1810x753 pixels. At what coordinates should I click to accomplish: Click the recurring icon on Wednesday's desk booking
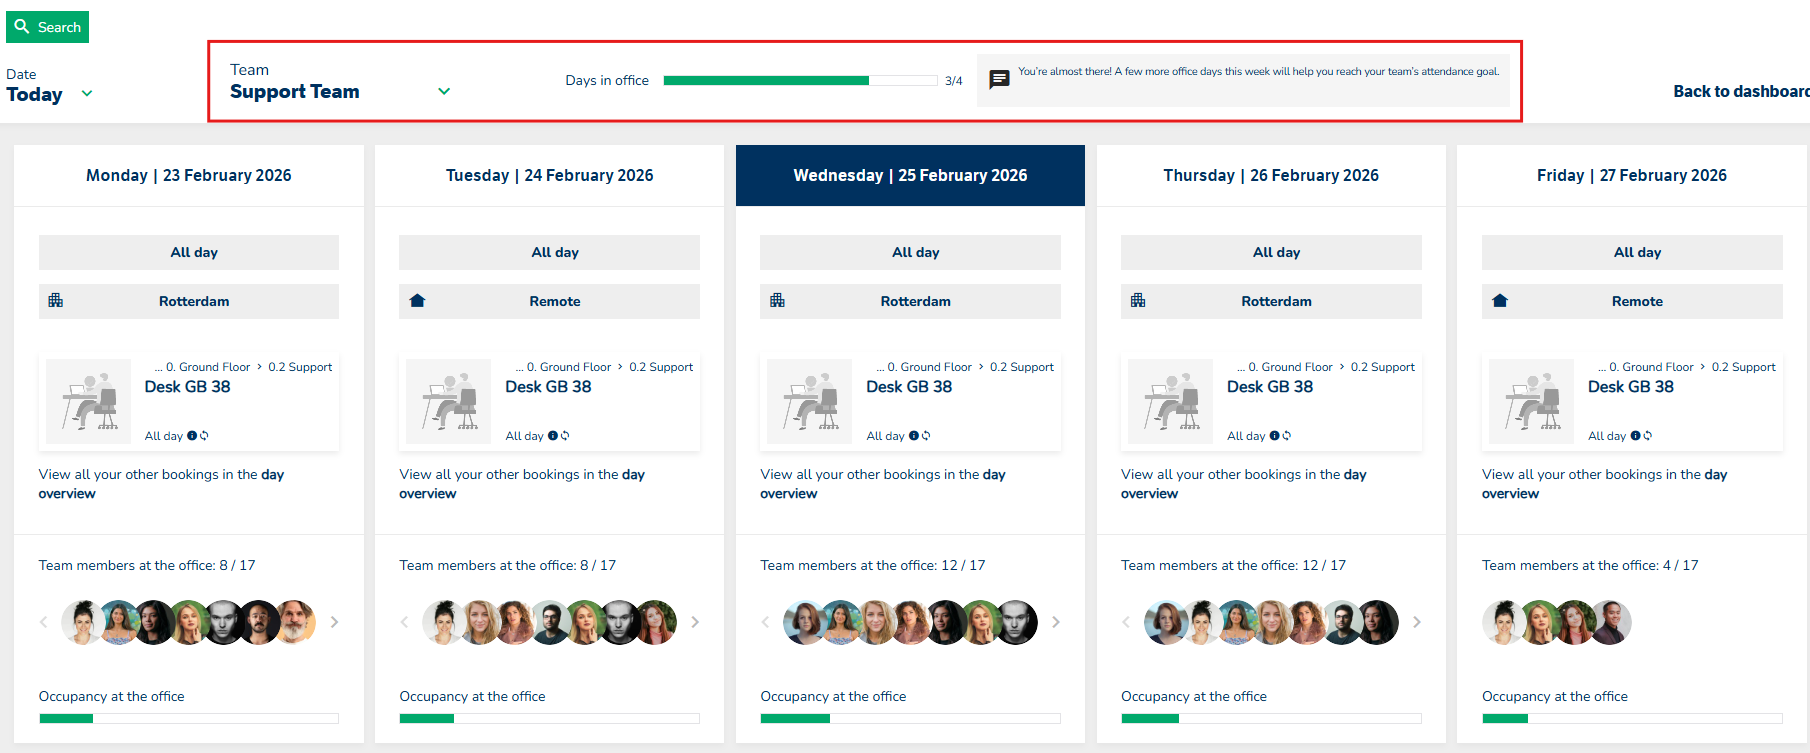(x=926, y=436)
